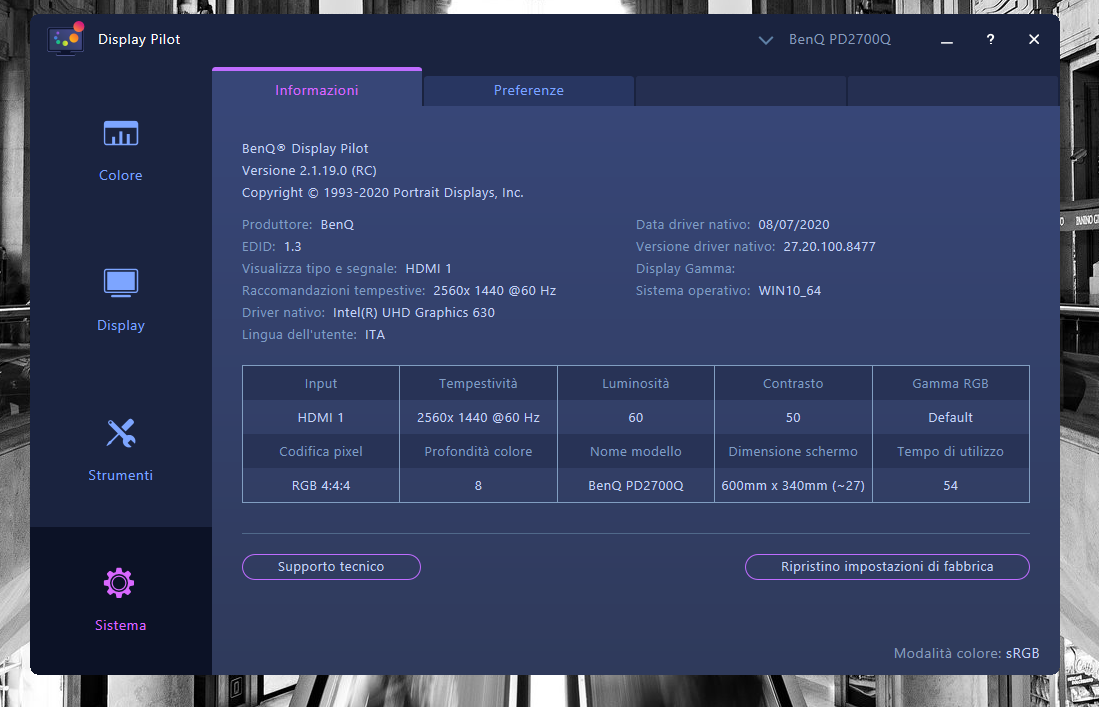Viewport: 1099px width, 707px height.
Task: Click the RGB 4:4:4 table cell
Action: point(321,486)
